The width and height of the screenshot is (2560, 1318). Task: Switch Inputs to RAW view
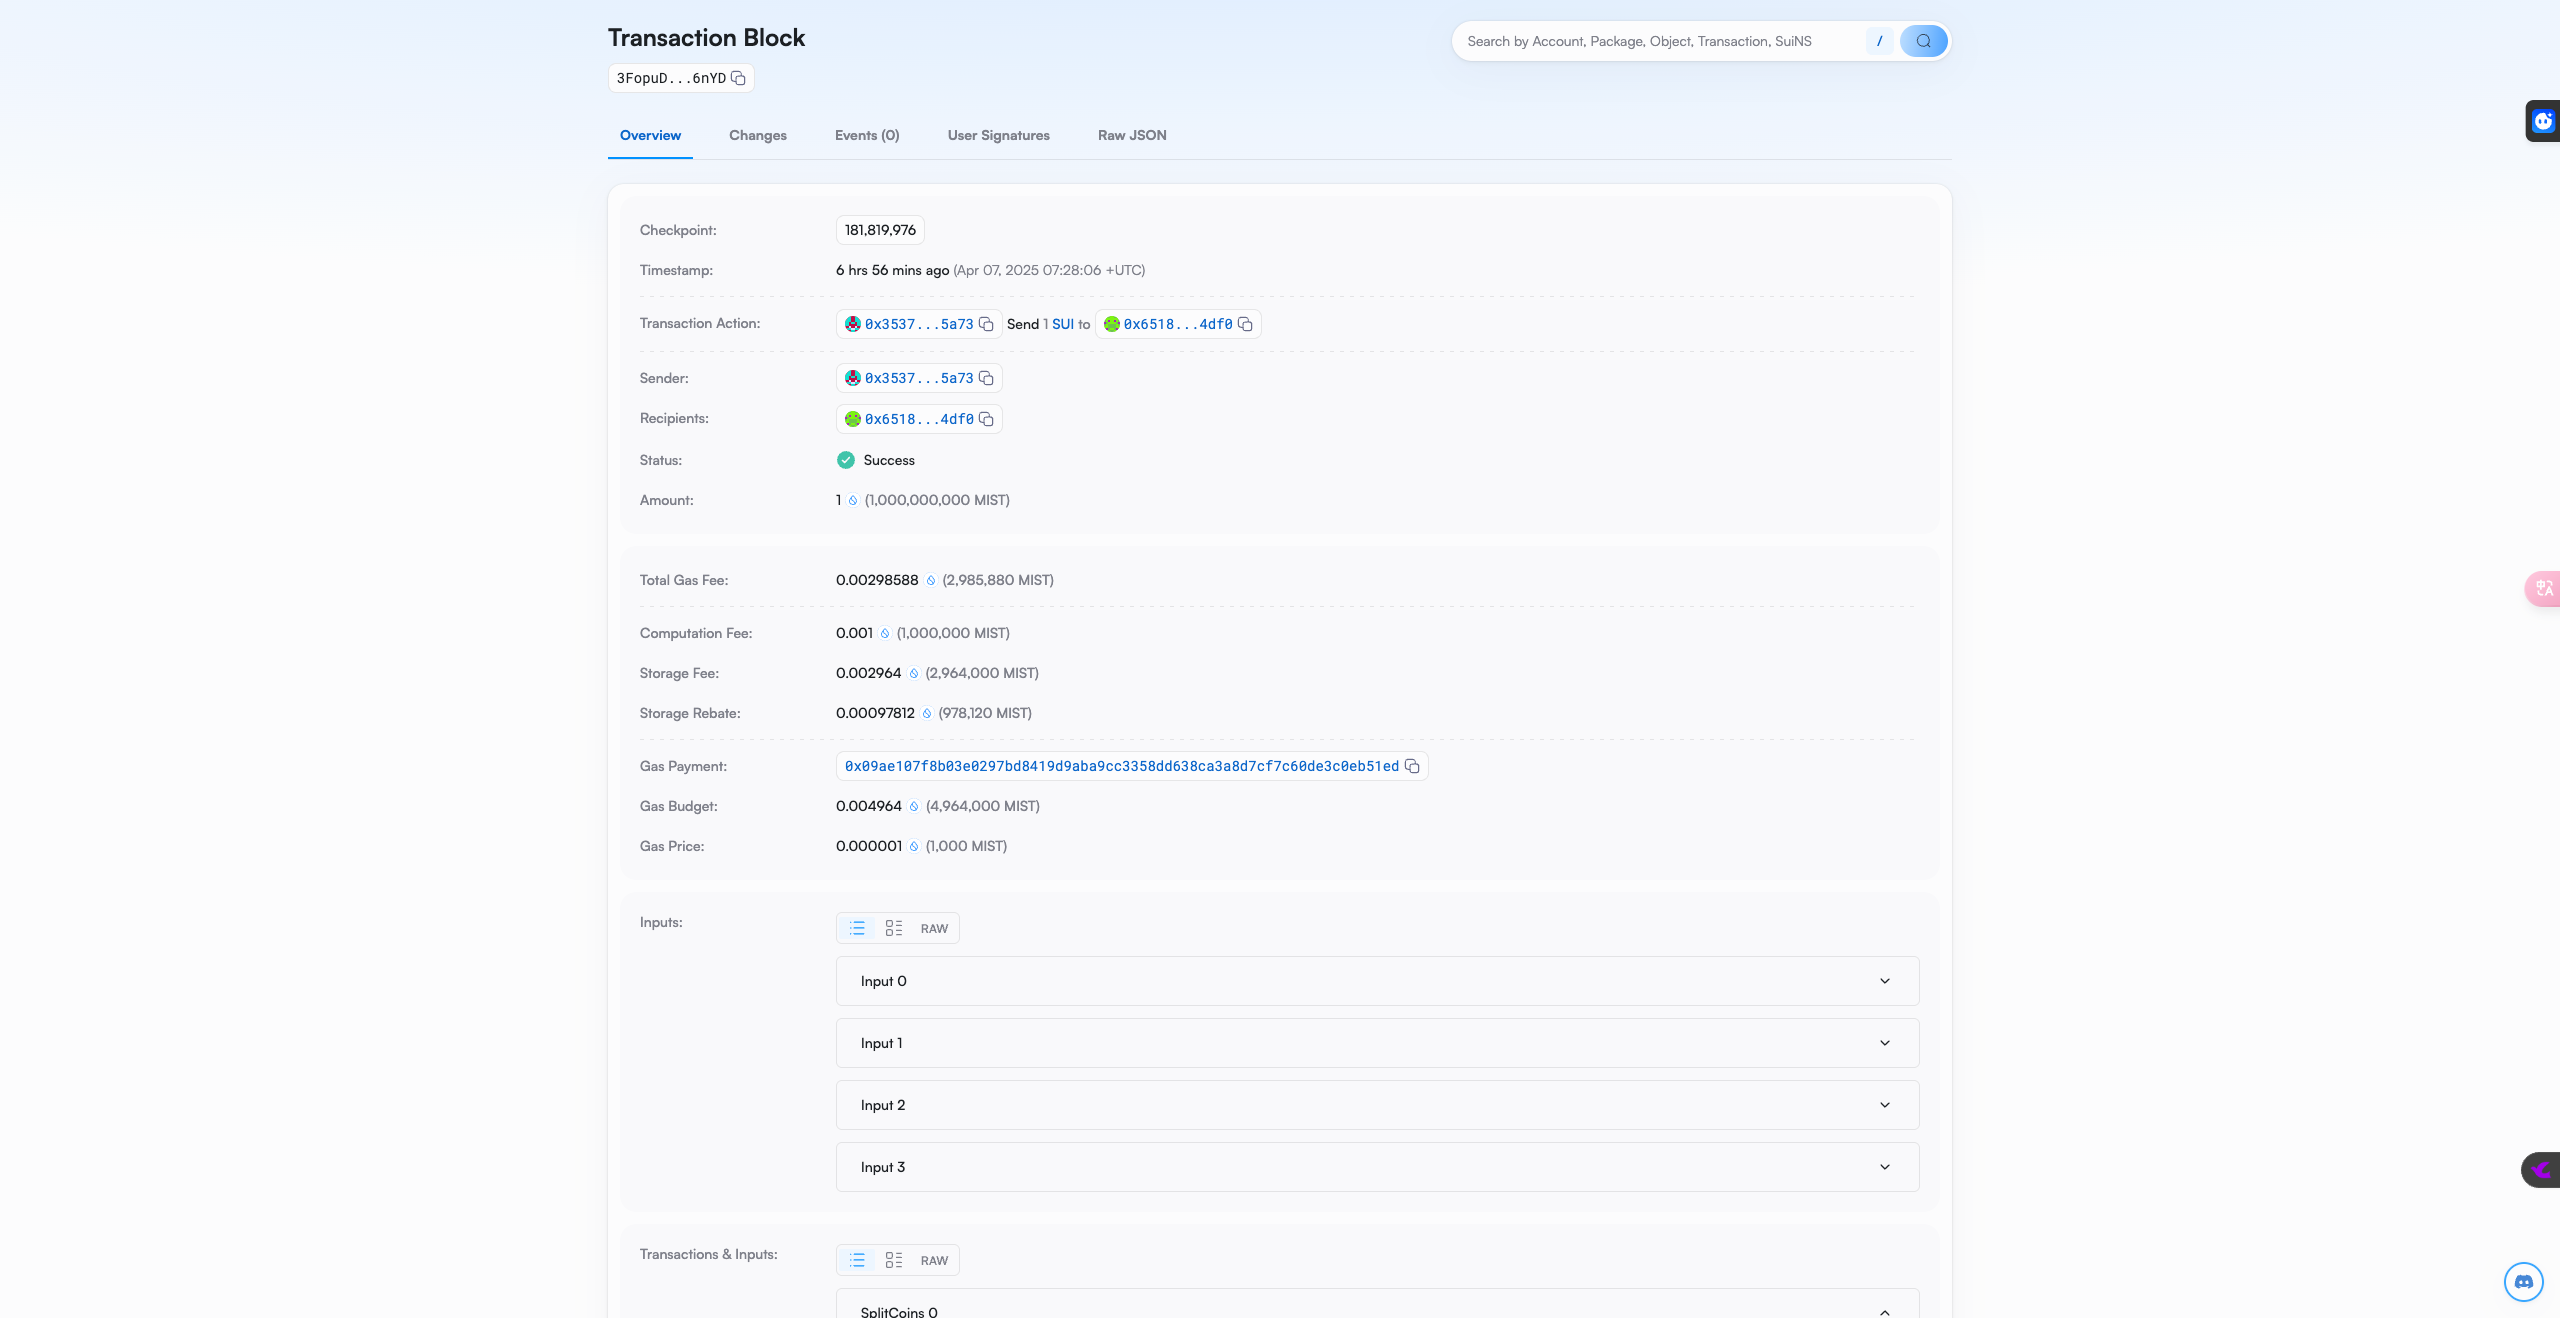934,929
